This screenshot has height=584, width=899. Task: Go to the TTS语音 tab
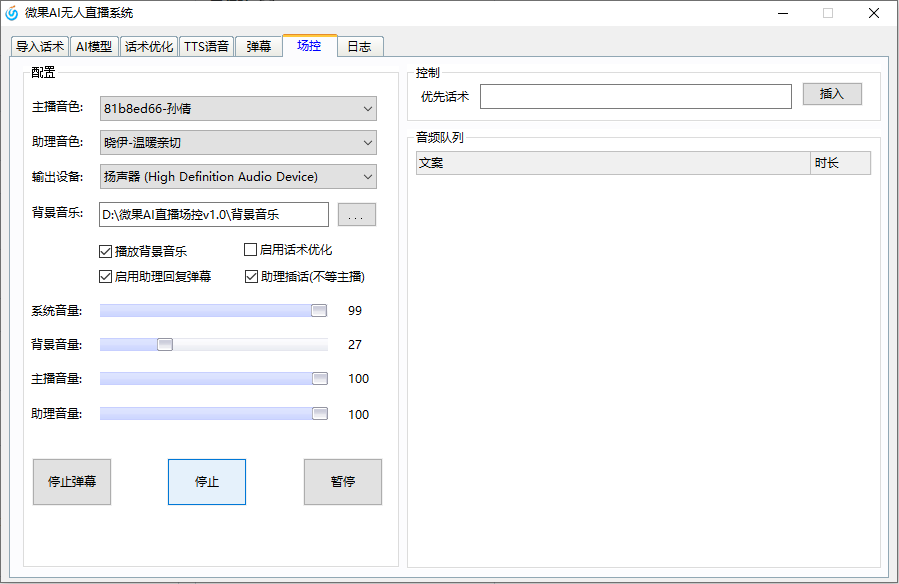click(x=206, y=47)
